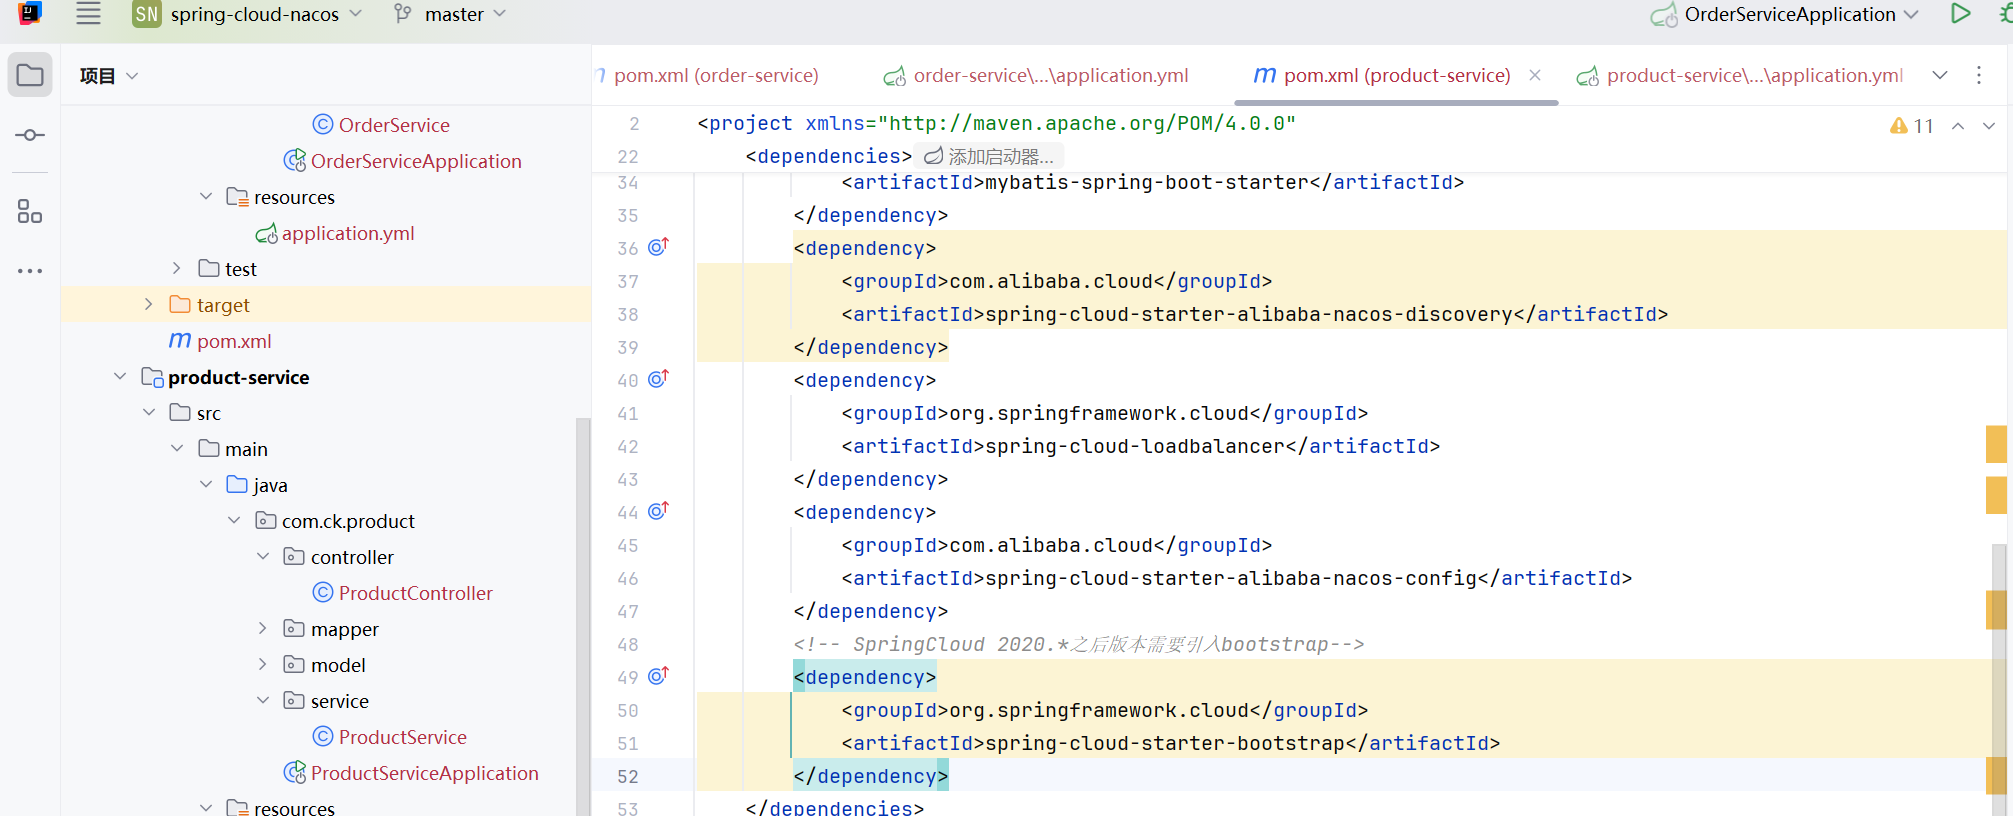This screenshot has width=2013, height=816.
Task: Select ProductService class in tree
Action: coord(403,737)
